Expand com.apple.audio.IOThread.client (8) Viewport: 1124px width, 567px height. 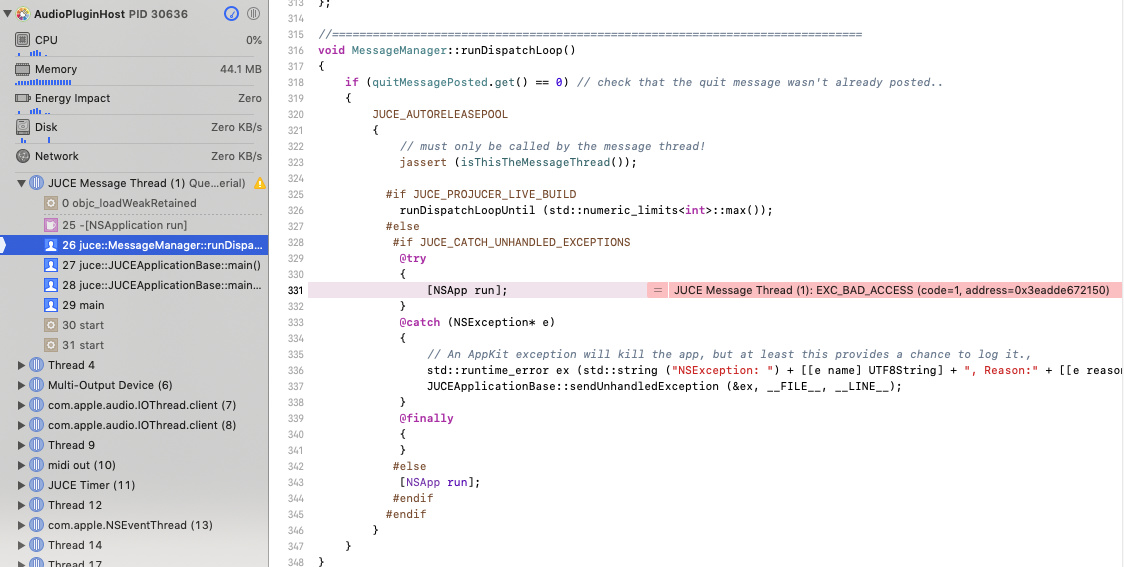(22, 425)
